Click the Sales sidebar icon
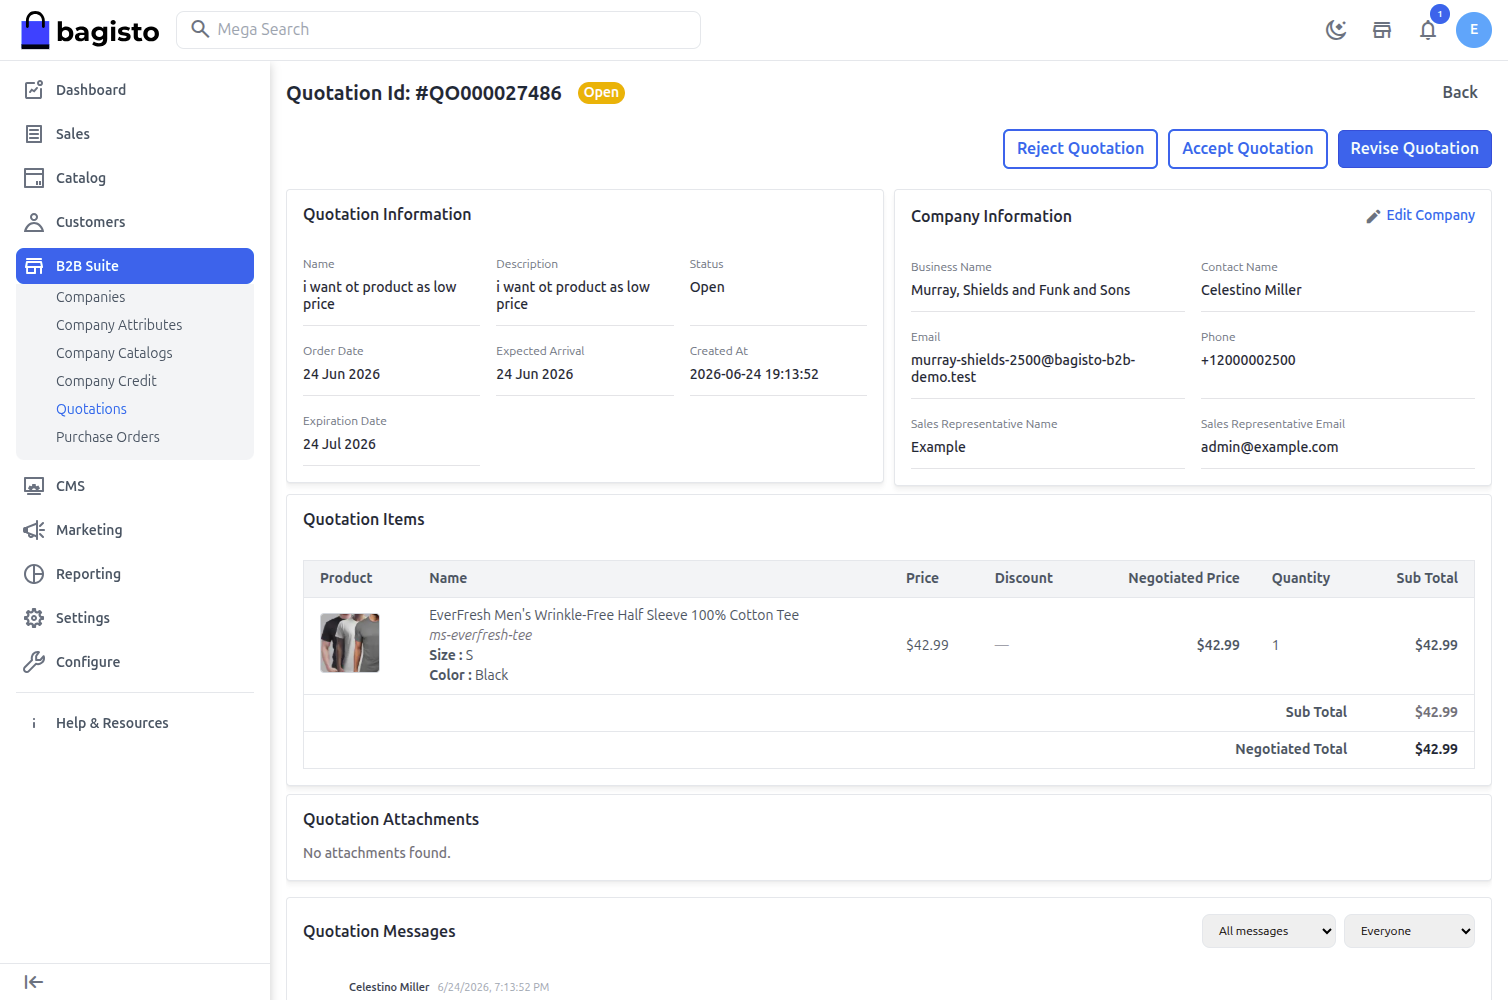The width and height of the screenshot is (1508, 1000). pos(34,134)
